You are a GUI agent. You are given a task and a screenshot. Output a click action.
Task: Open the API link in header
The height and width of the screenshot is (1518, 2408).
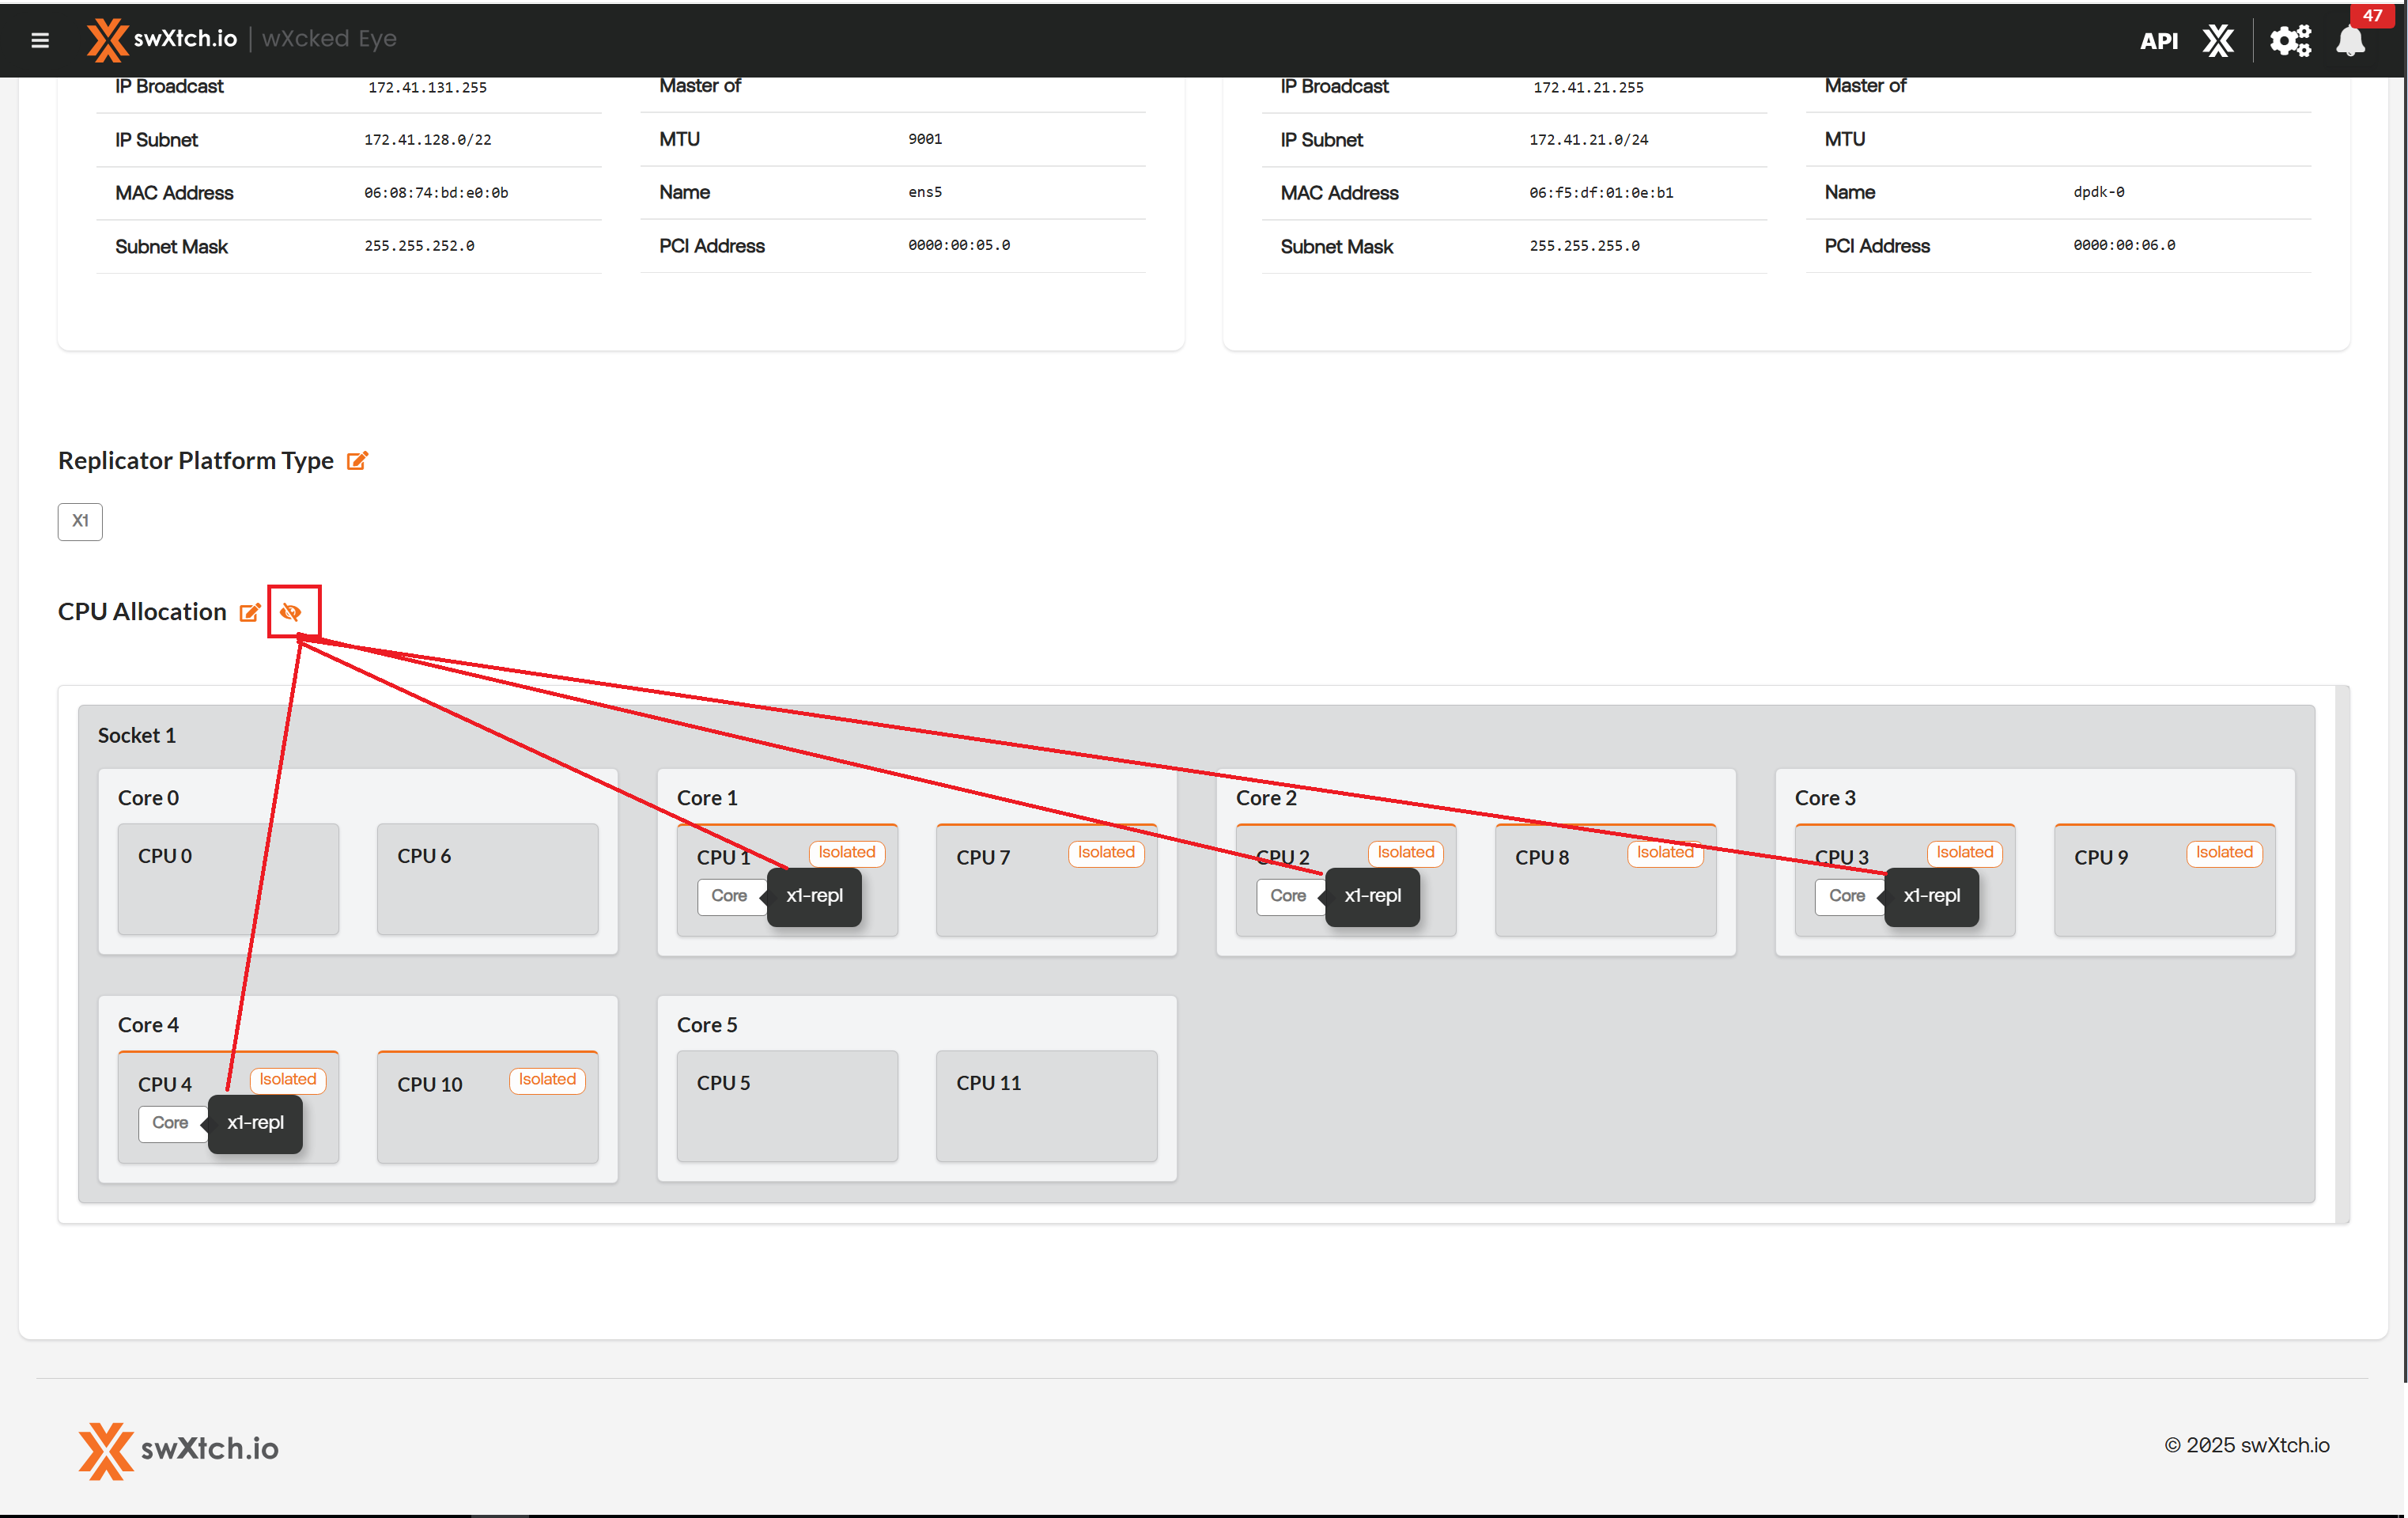pyautogui.click(x=2158, y=41)
